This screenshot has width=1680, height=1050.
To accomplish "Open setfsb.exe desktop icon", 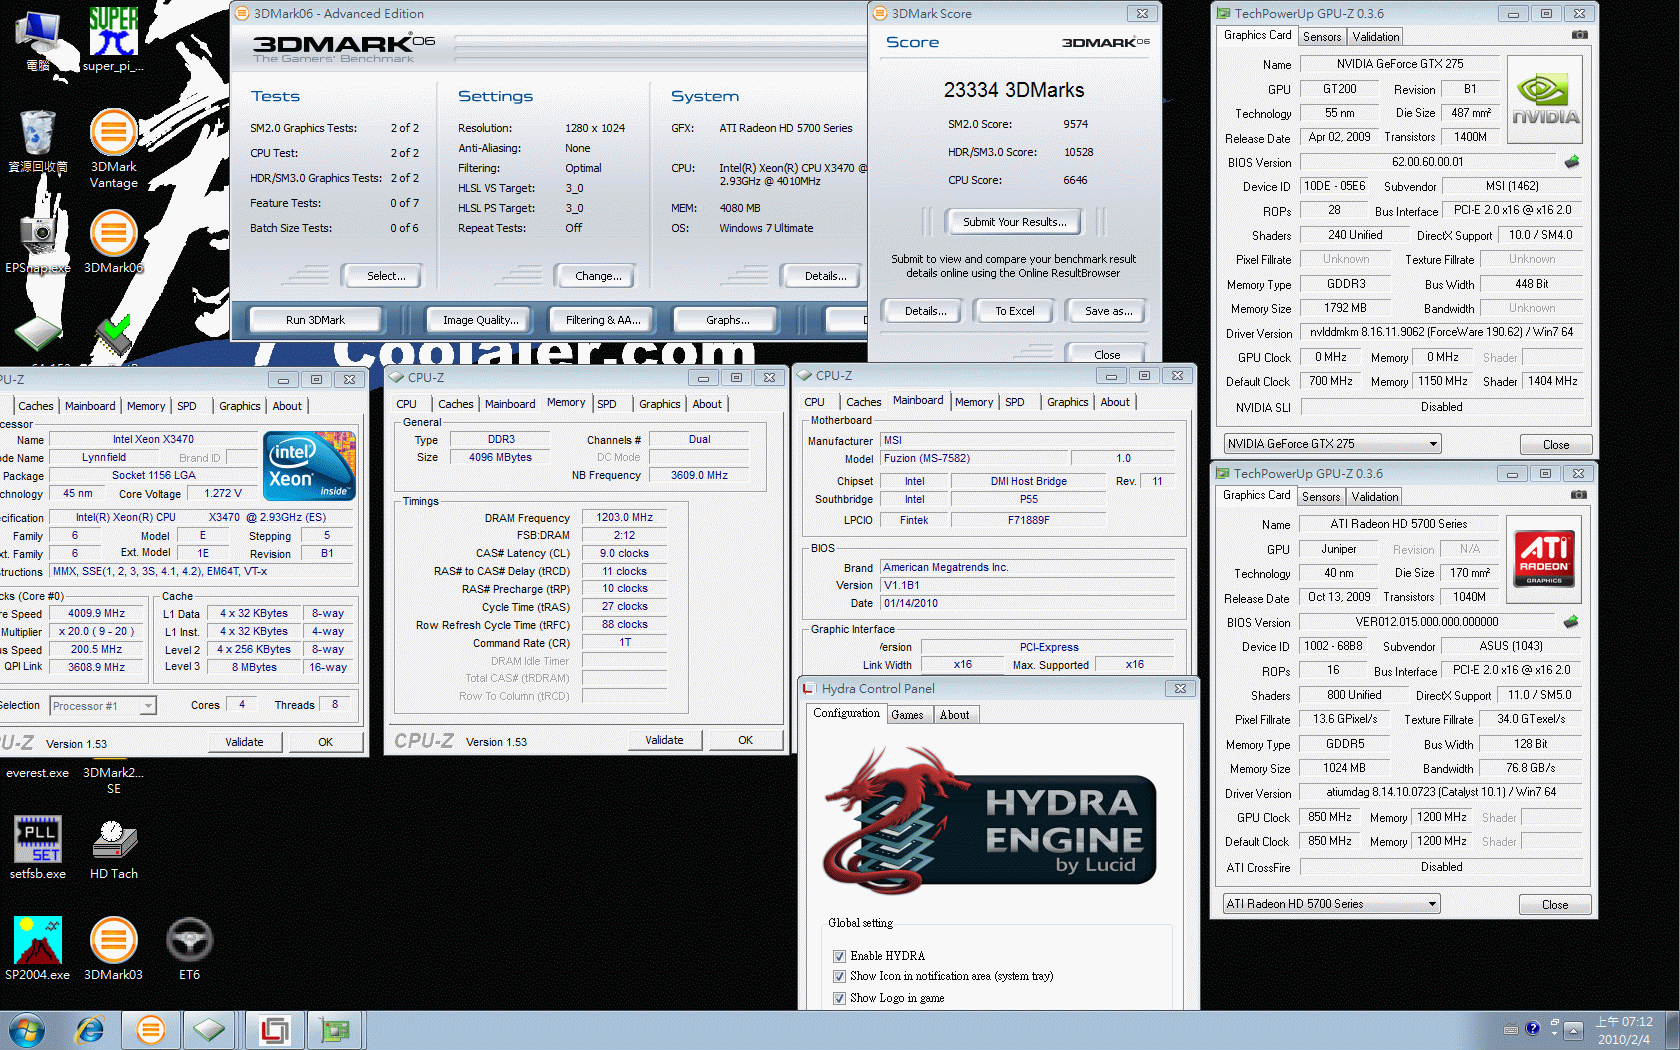I will (38, 847).
